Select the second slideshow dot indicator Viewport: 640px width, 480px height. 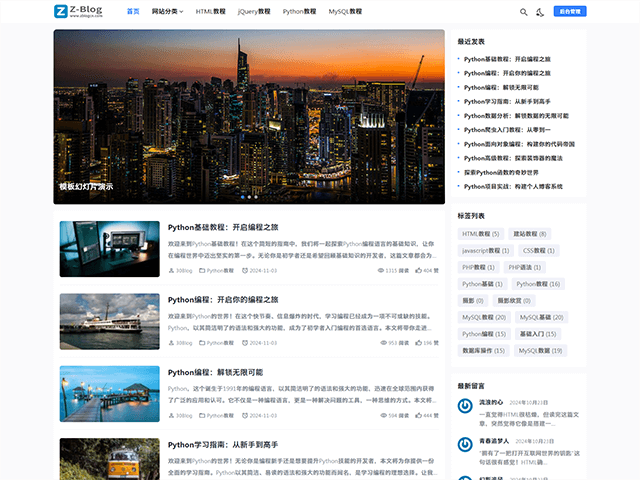tap(249, 197)
